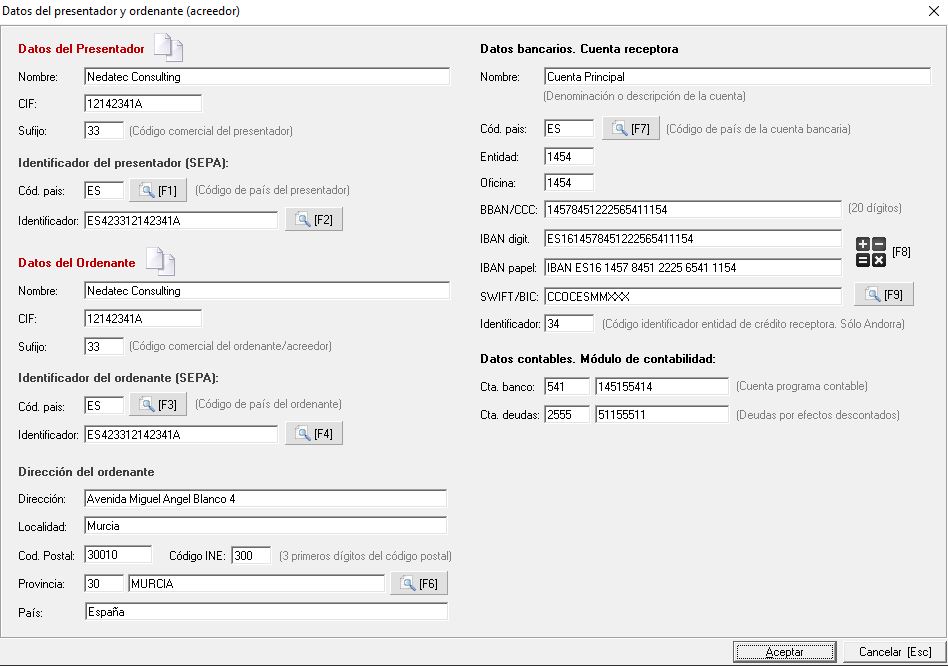Click the copy documents icon beside Datos del Ordenante
Screen dimensions: 948x666
tap(160, 262)
